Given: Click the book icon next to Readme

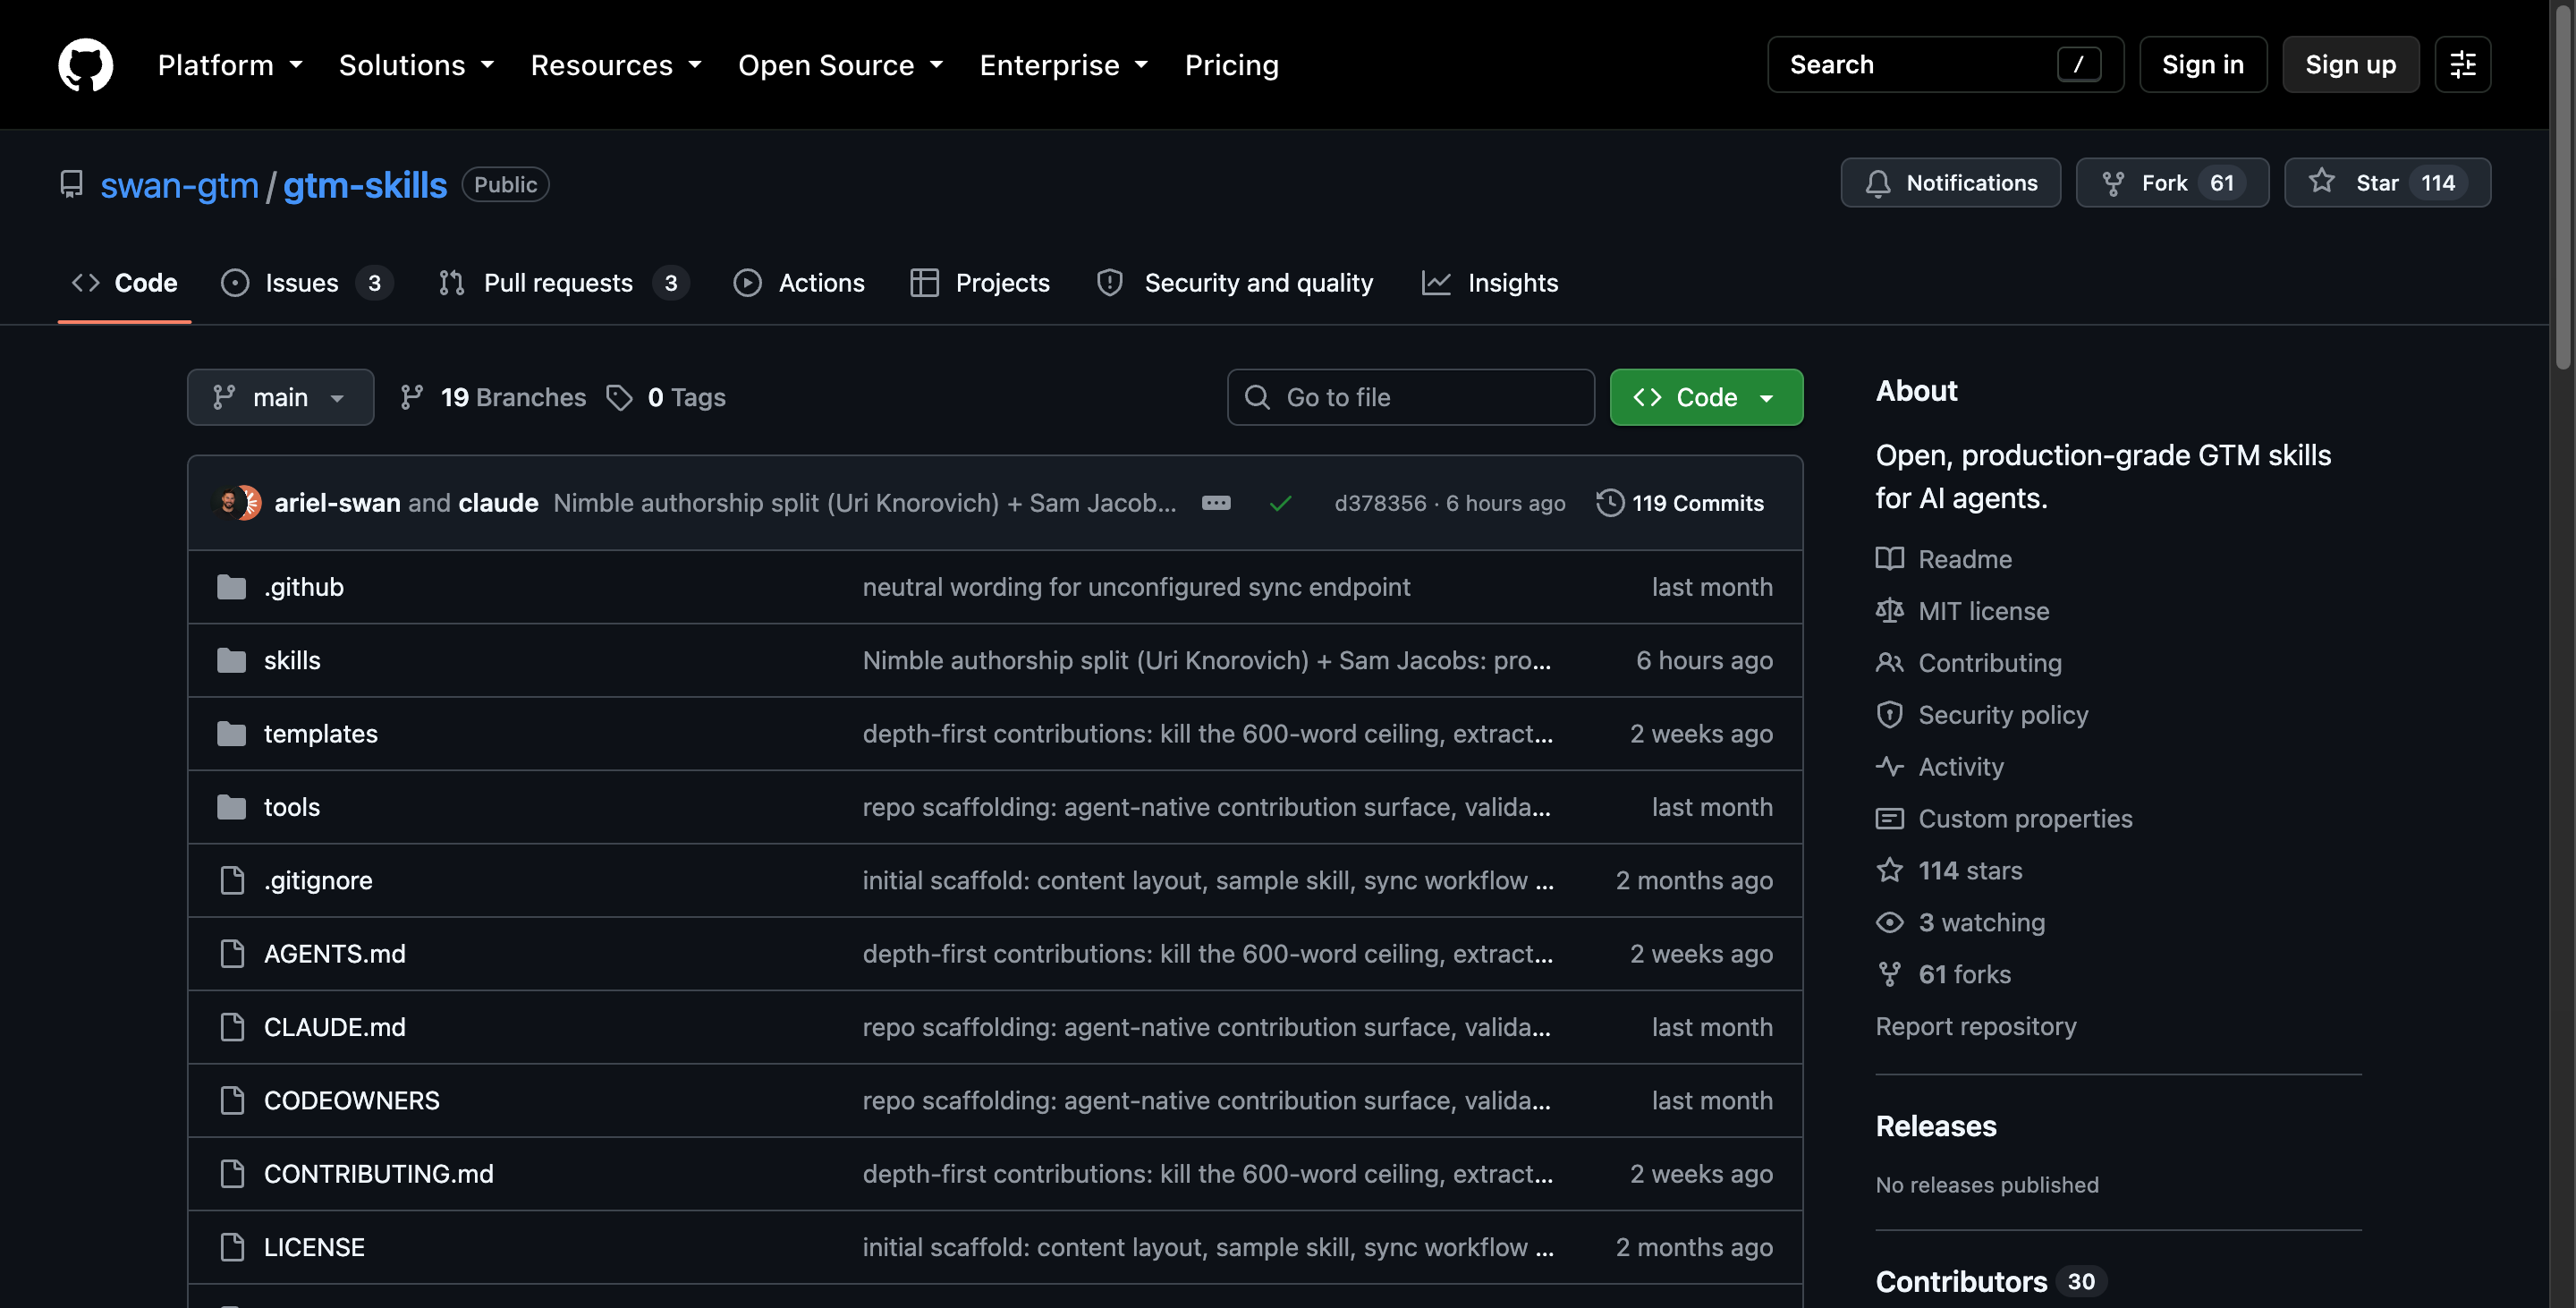Looking at the screenshot, I should 1889,559.
